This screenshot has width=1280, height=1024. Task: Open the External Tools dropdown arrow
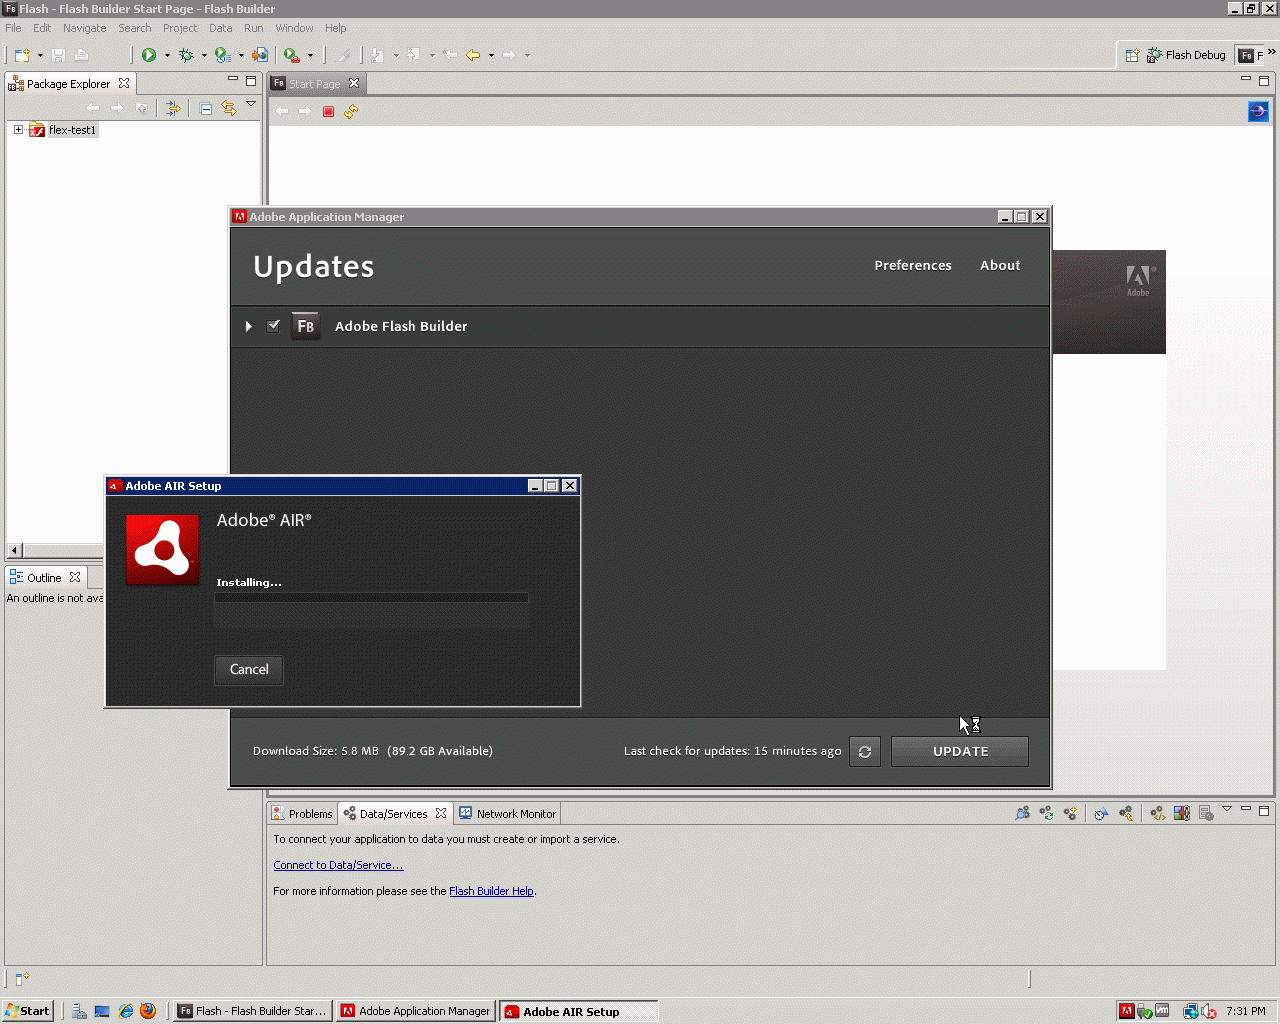tap(310, 55)
